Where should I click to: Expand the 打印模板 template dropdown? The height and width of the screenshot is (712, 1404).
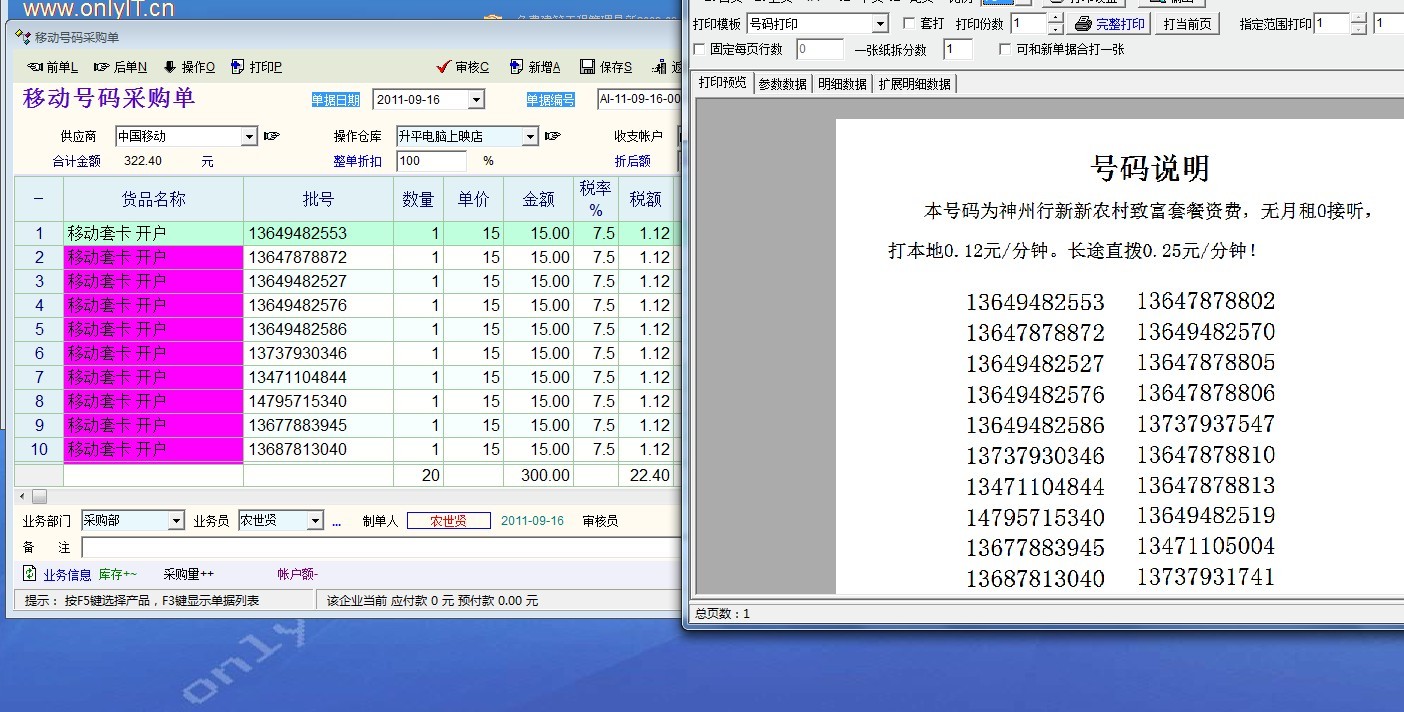880,23
